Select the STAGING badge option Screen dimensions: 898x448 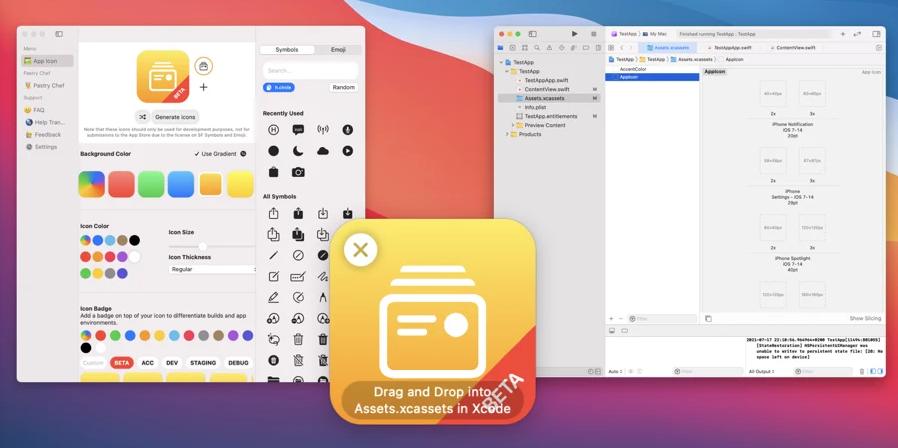[x=203, y=363]
